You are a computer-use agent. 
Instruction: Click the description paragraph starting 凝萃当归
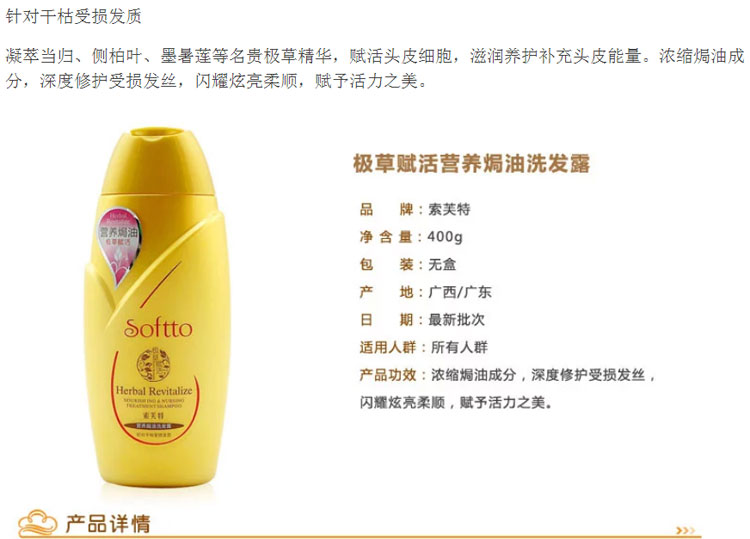375,68
